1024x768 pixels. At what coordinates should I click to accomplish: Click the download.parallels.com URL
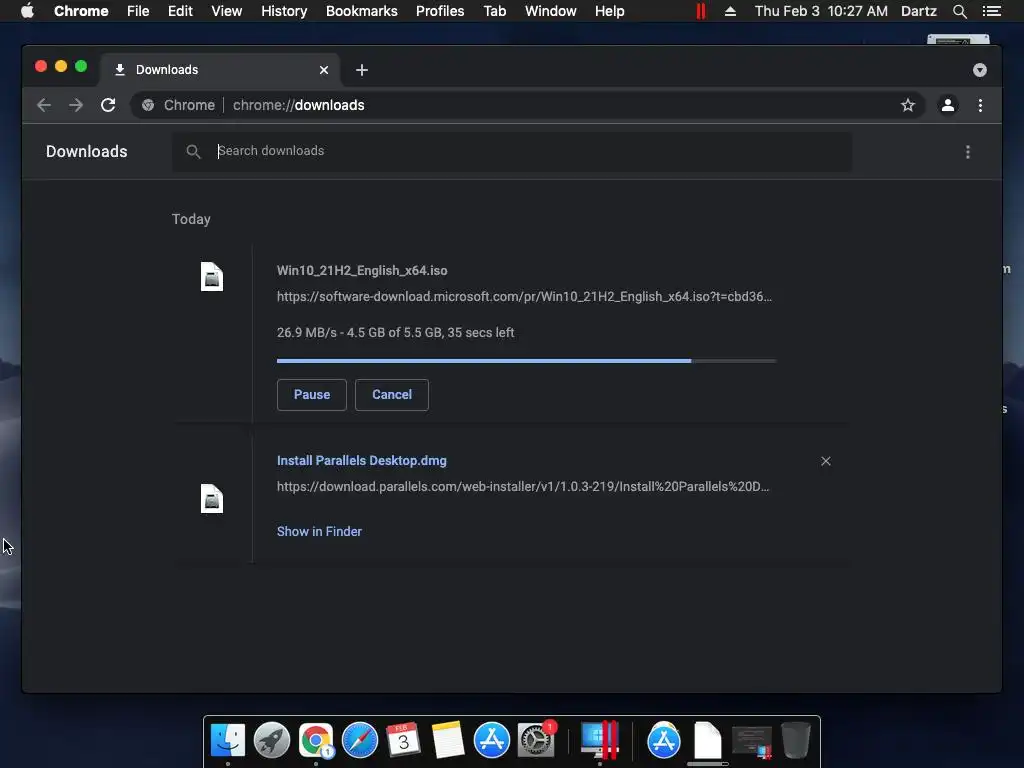pyautogui.click(x=523, y=487)
